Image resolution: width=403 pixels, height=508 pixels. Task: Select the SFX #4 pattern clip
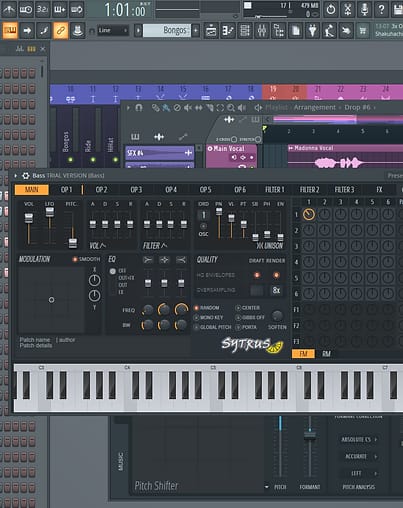click(159, 153)
